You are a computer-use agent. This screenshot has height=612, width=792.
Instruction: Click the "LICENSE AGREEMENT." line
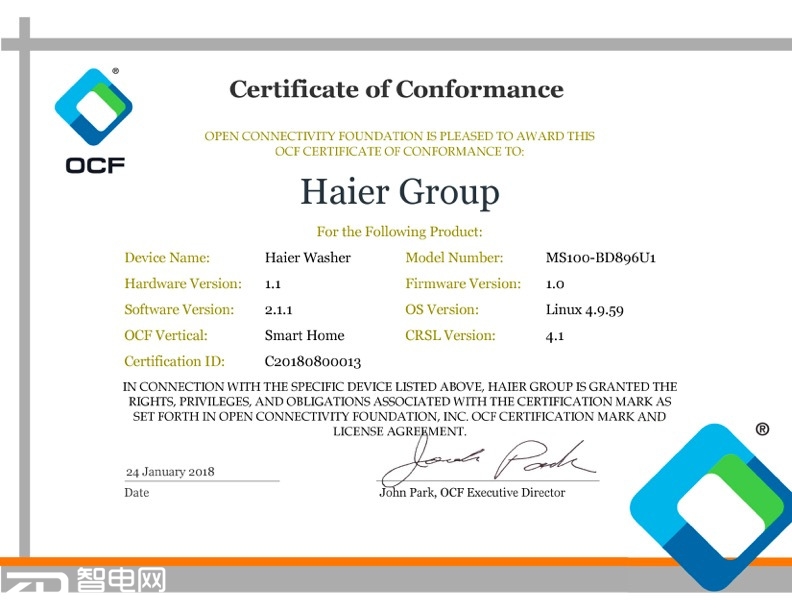(400, 431)
